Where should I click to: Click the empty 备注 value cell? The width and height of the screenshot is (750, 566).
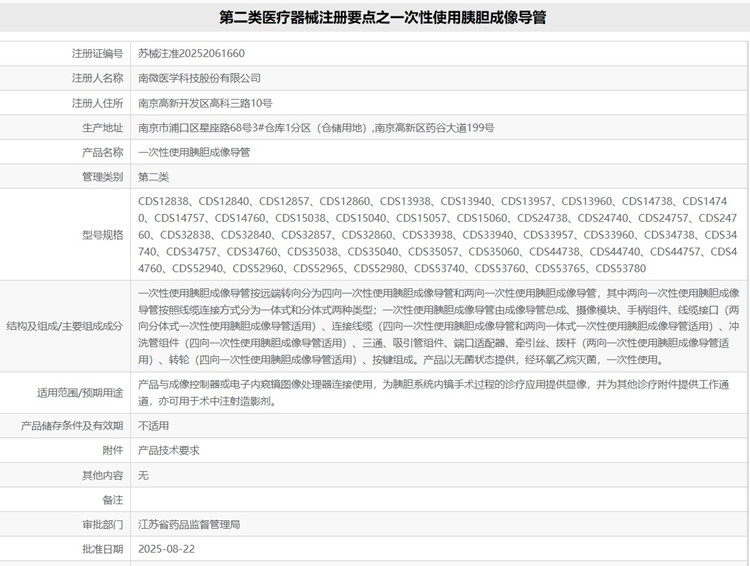pyautogui.click(x=440, y=499)
